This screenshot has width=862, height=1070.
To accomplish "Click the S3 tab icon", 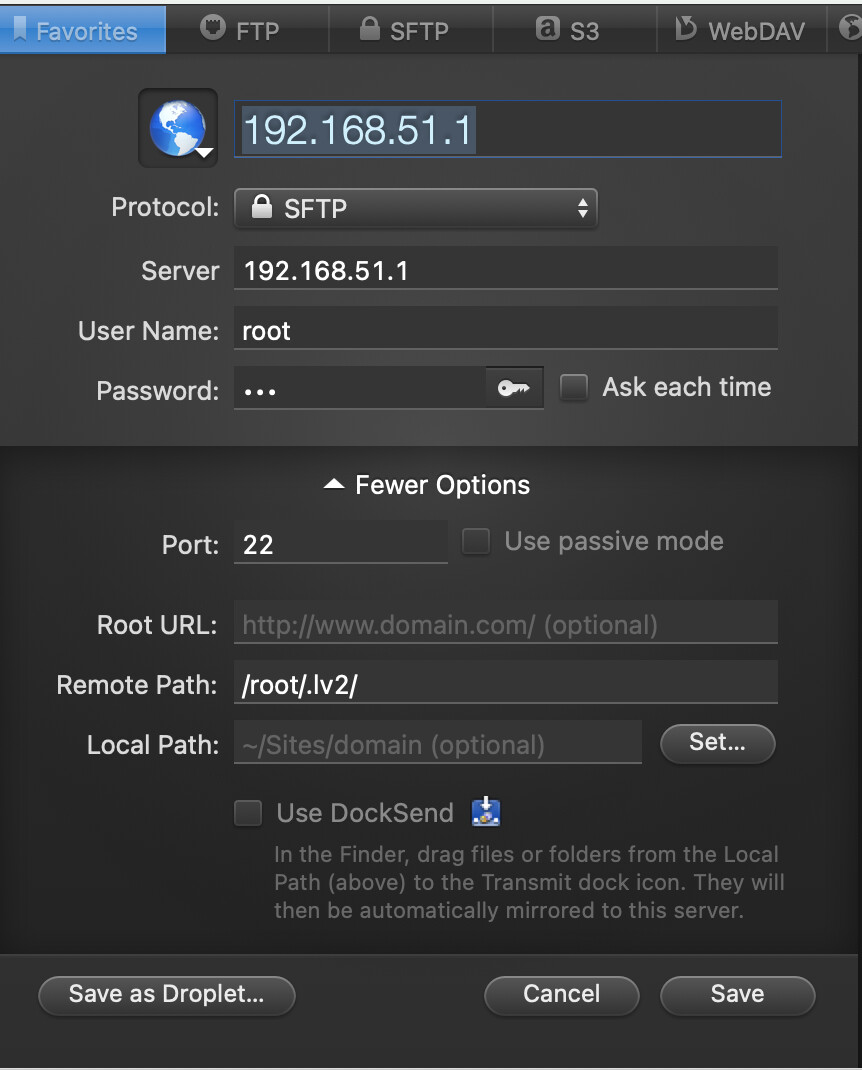I will point(547,29).
